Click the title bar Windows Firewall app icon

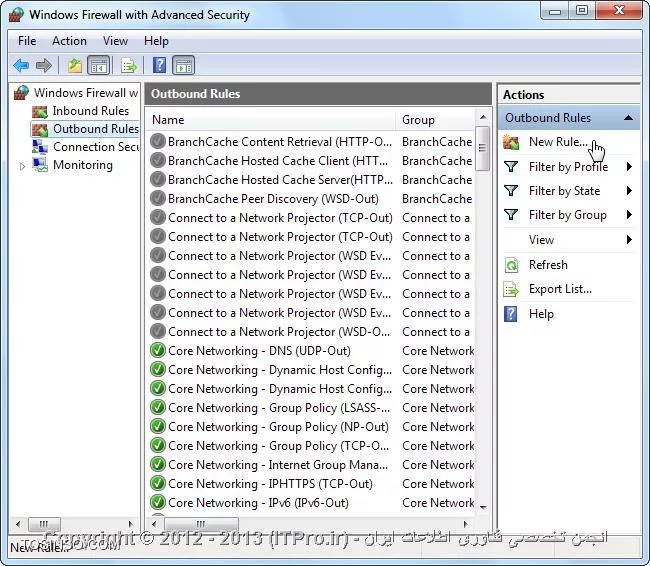click(x=16, y=15)
